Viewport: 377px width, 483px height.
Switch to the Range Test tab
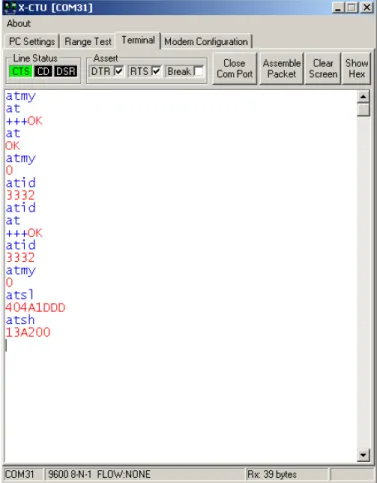pyautogui.click(x=88, y=42)
